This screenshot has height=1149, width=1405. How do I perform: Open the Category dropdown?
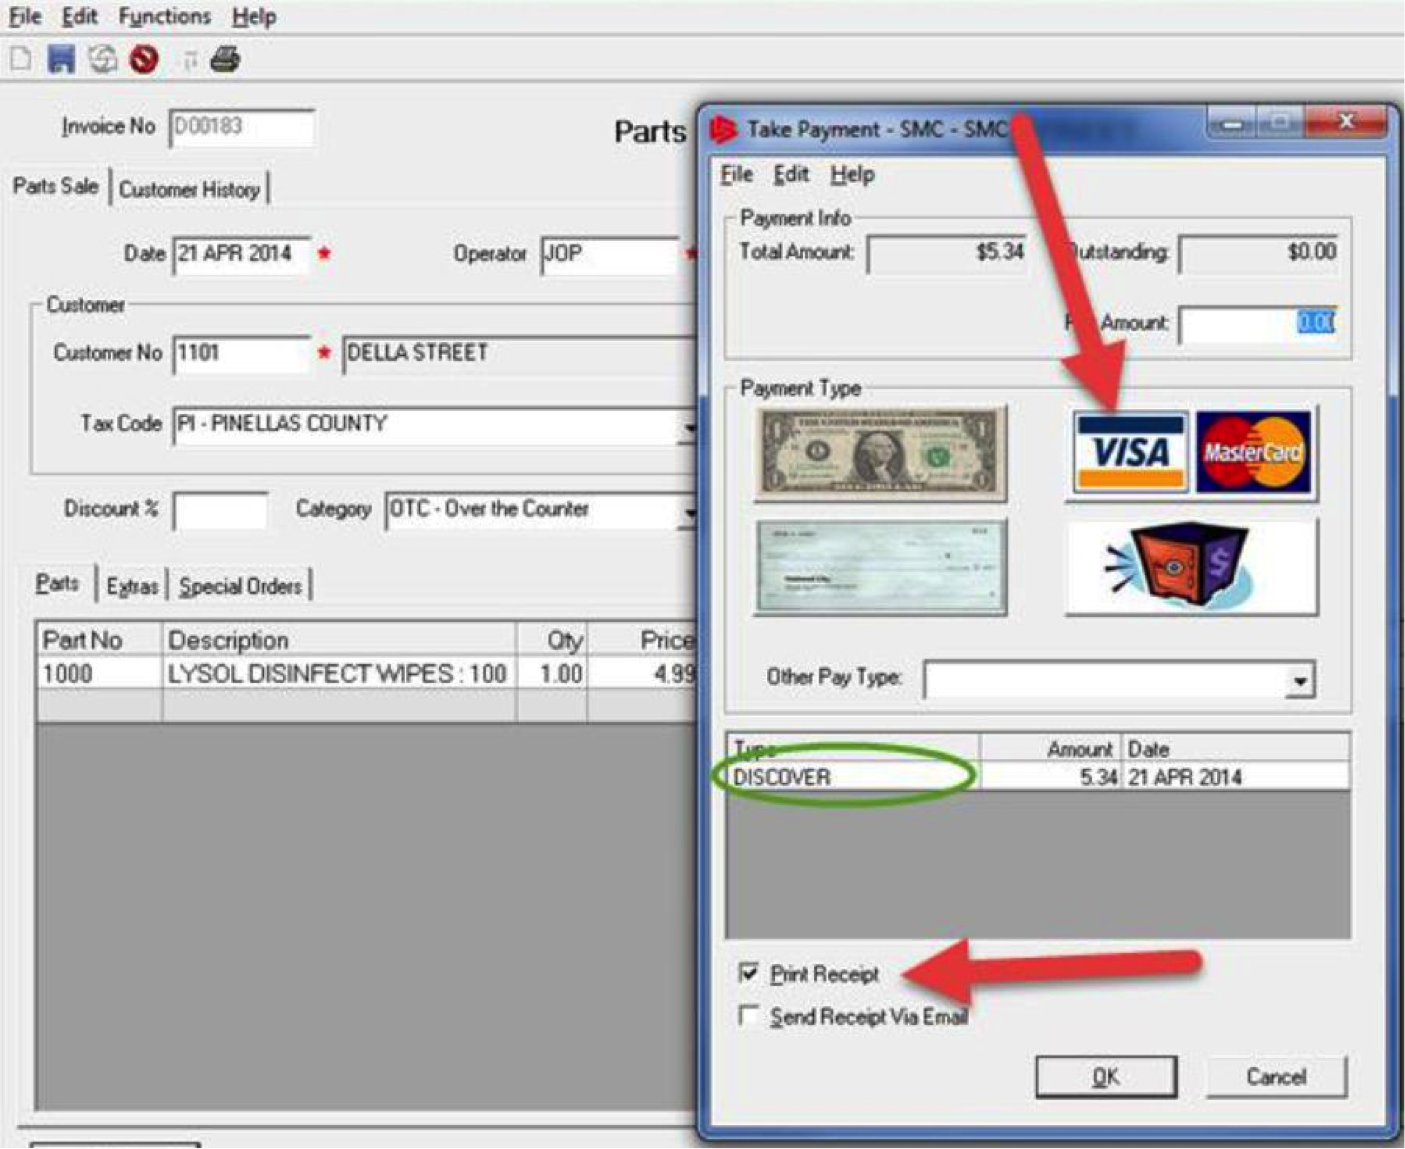688,512
